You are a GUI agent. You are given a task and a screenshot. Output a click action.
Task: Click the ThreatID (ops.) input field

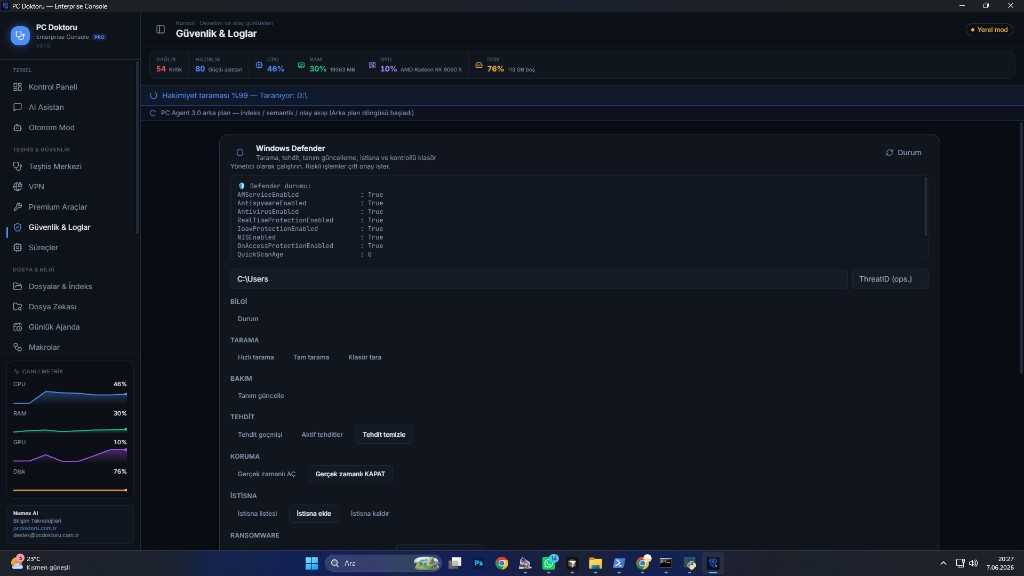(x=890, y=279)
